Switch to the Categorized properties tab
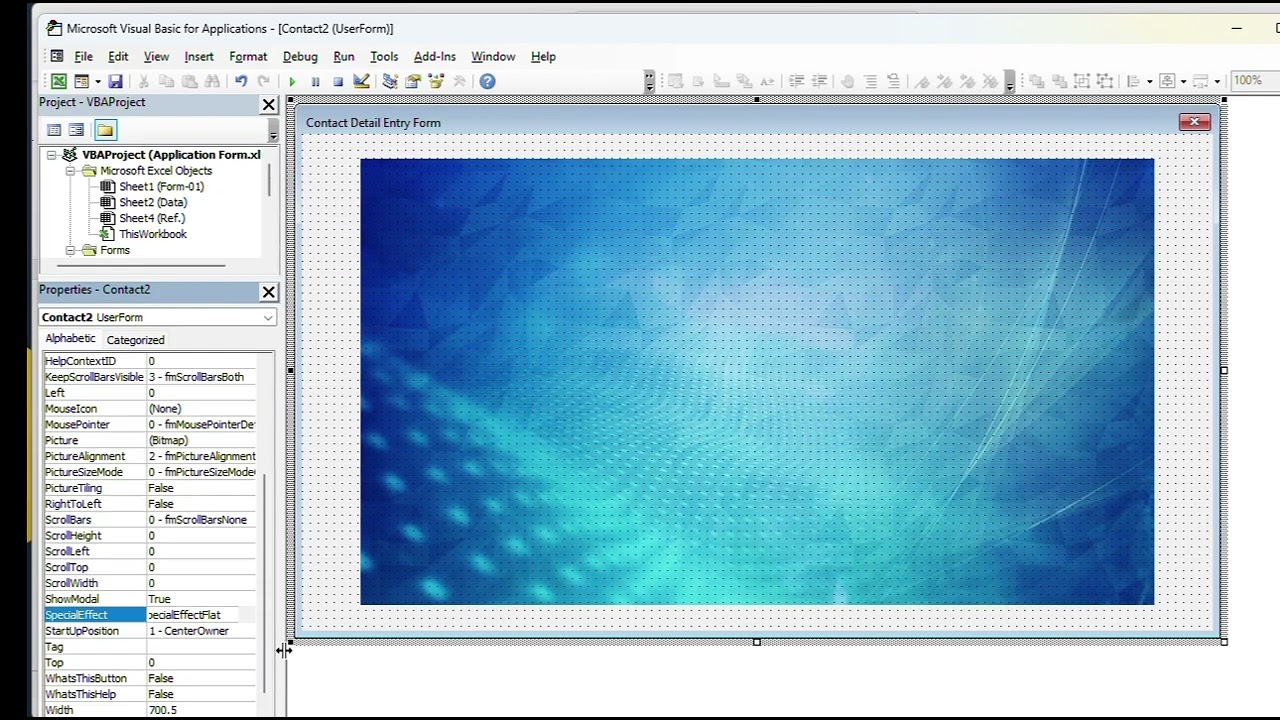The image size is (1280, 720). (x=135, y=340)
